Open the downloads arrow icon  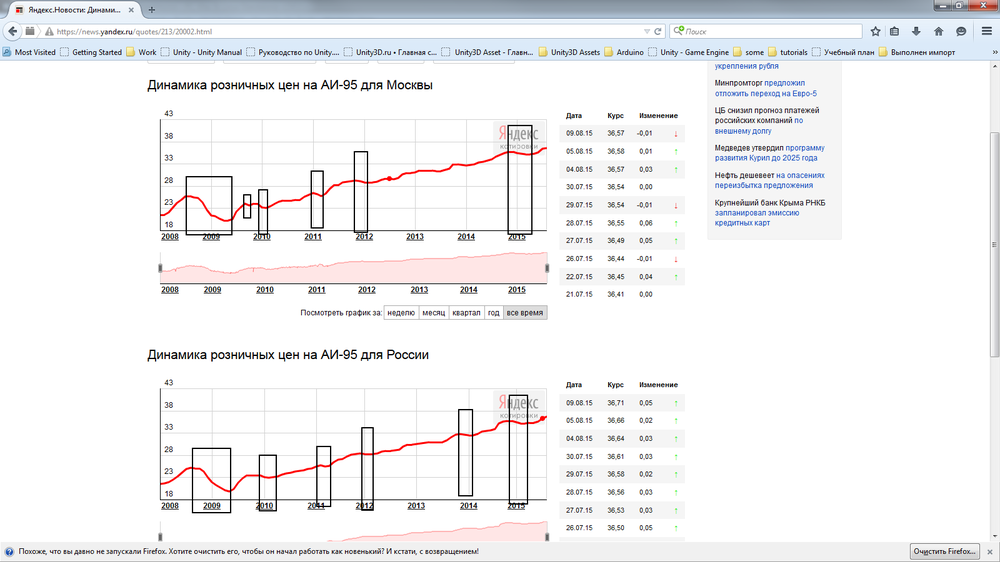917,31
